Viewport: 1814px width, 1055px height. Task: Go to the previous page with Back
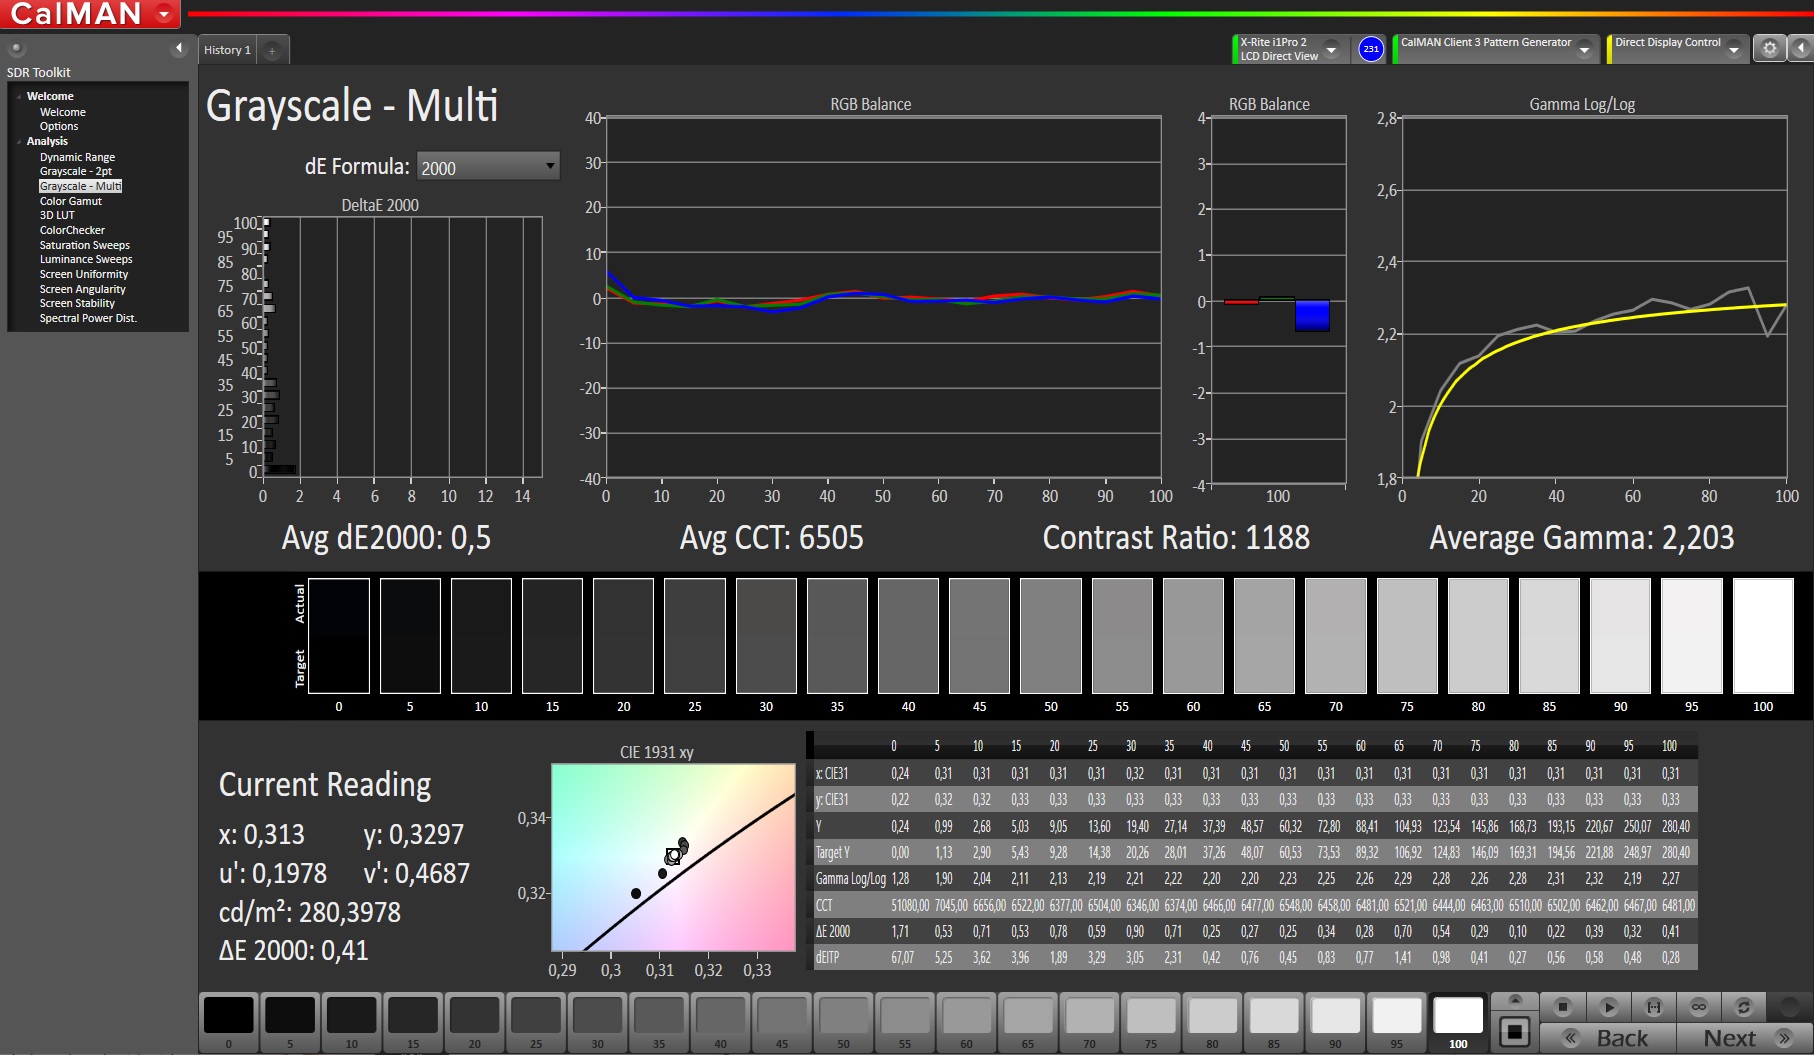click(x=1607, y=1038)
